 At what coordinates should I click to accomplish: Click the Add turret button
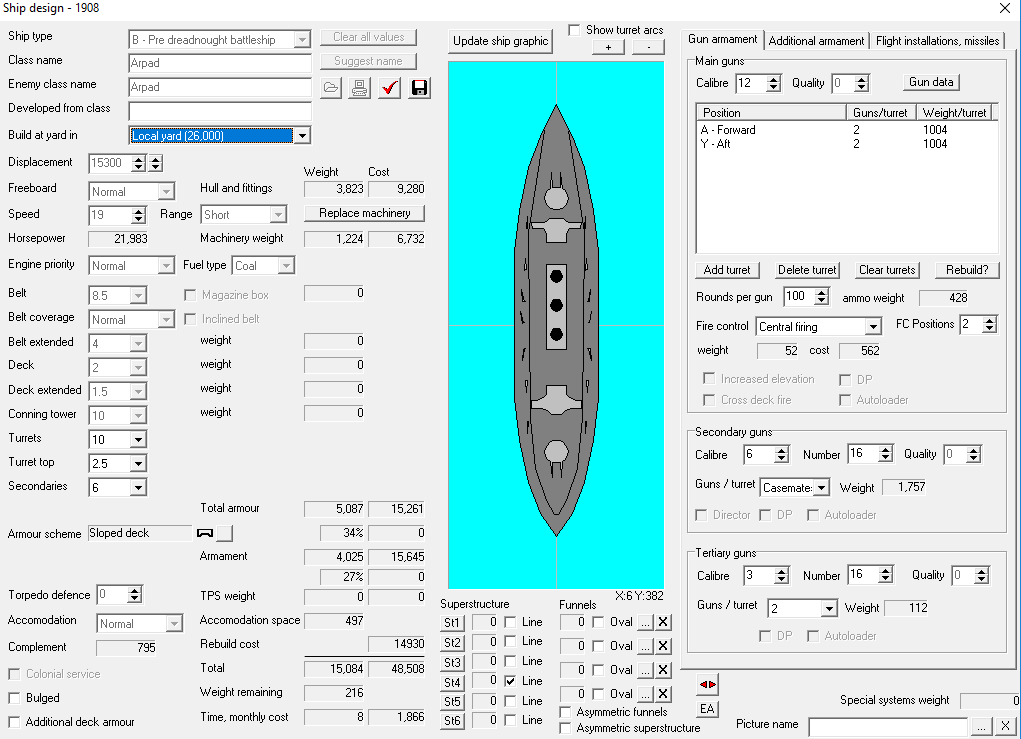pos(727,270)
